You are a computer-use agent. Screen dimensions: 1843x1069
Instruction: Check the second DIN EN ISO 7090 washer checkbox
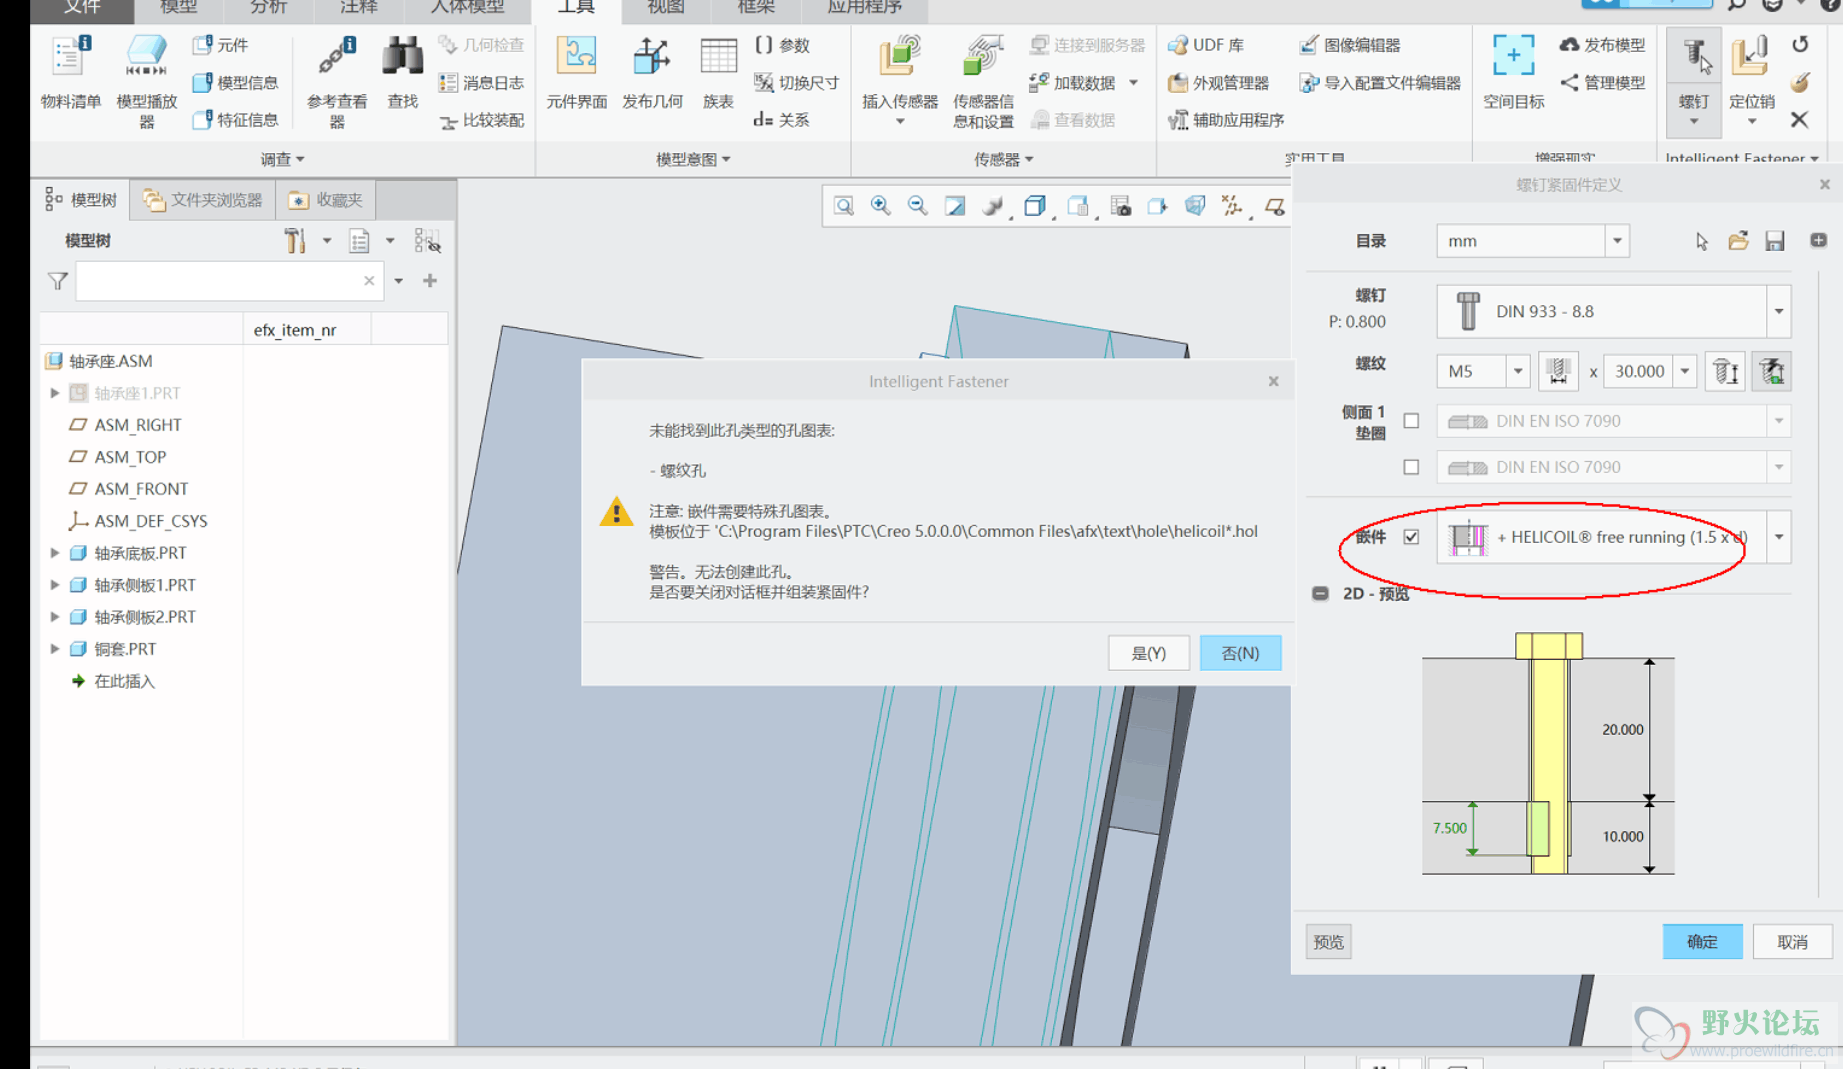coord(1411,467)
